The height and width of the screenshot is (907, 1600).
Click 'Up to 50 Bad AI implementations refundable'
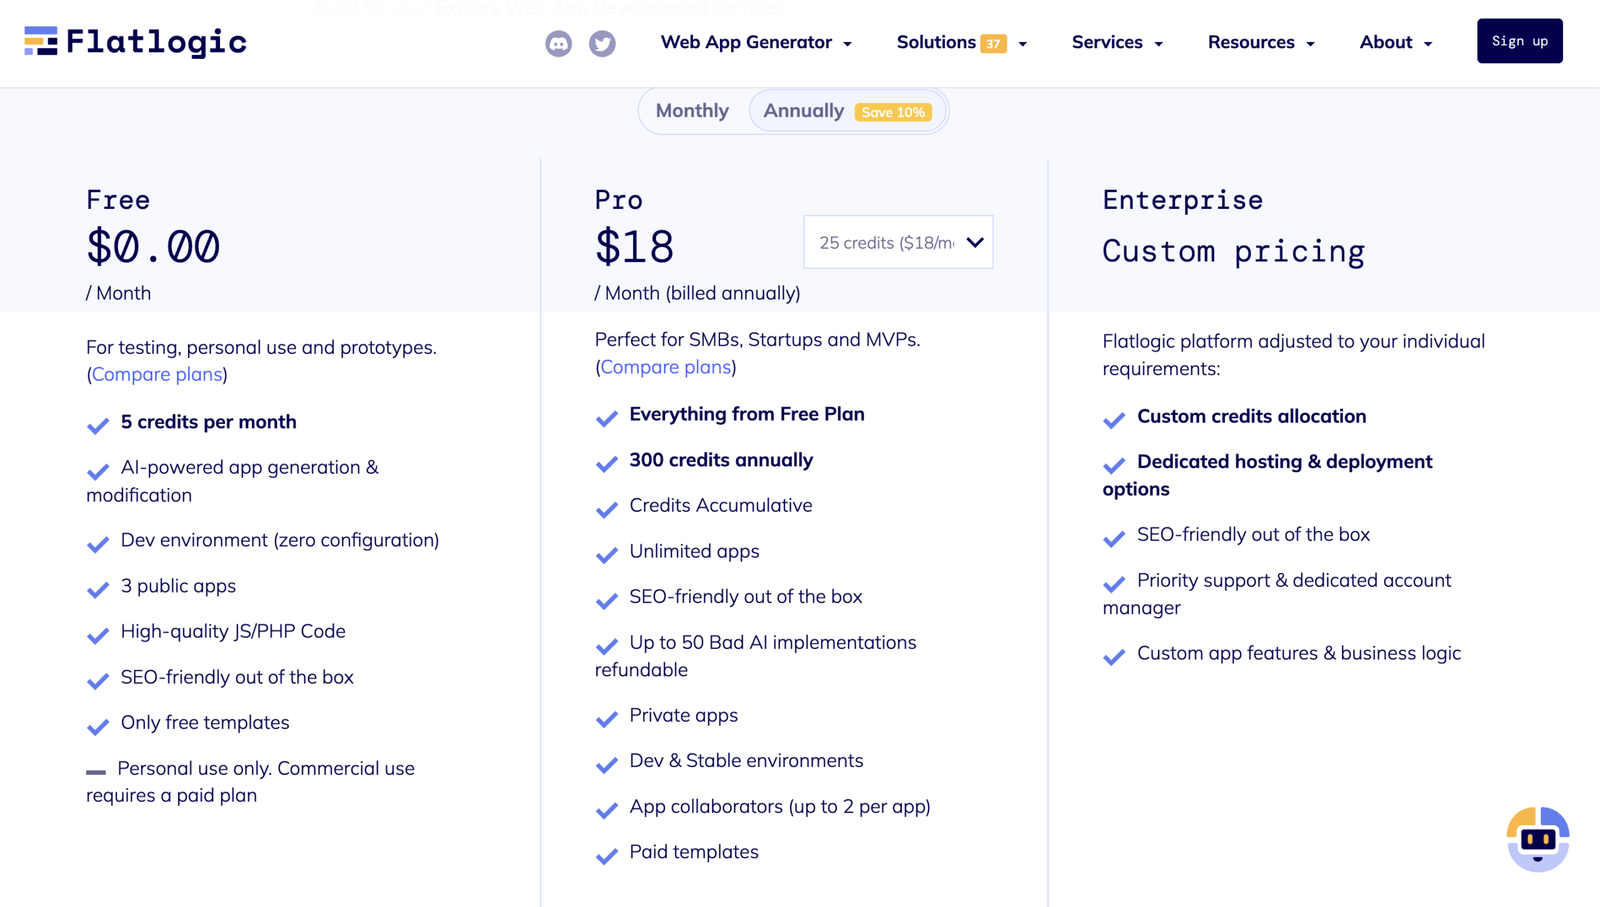(x=756, y=656)
